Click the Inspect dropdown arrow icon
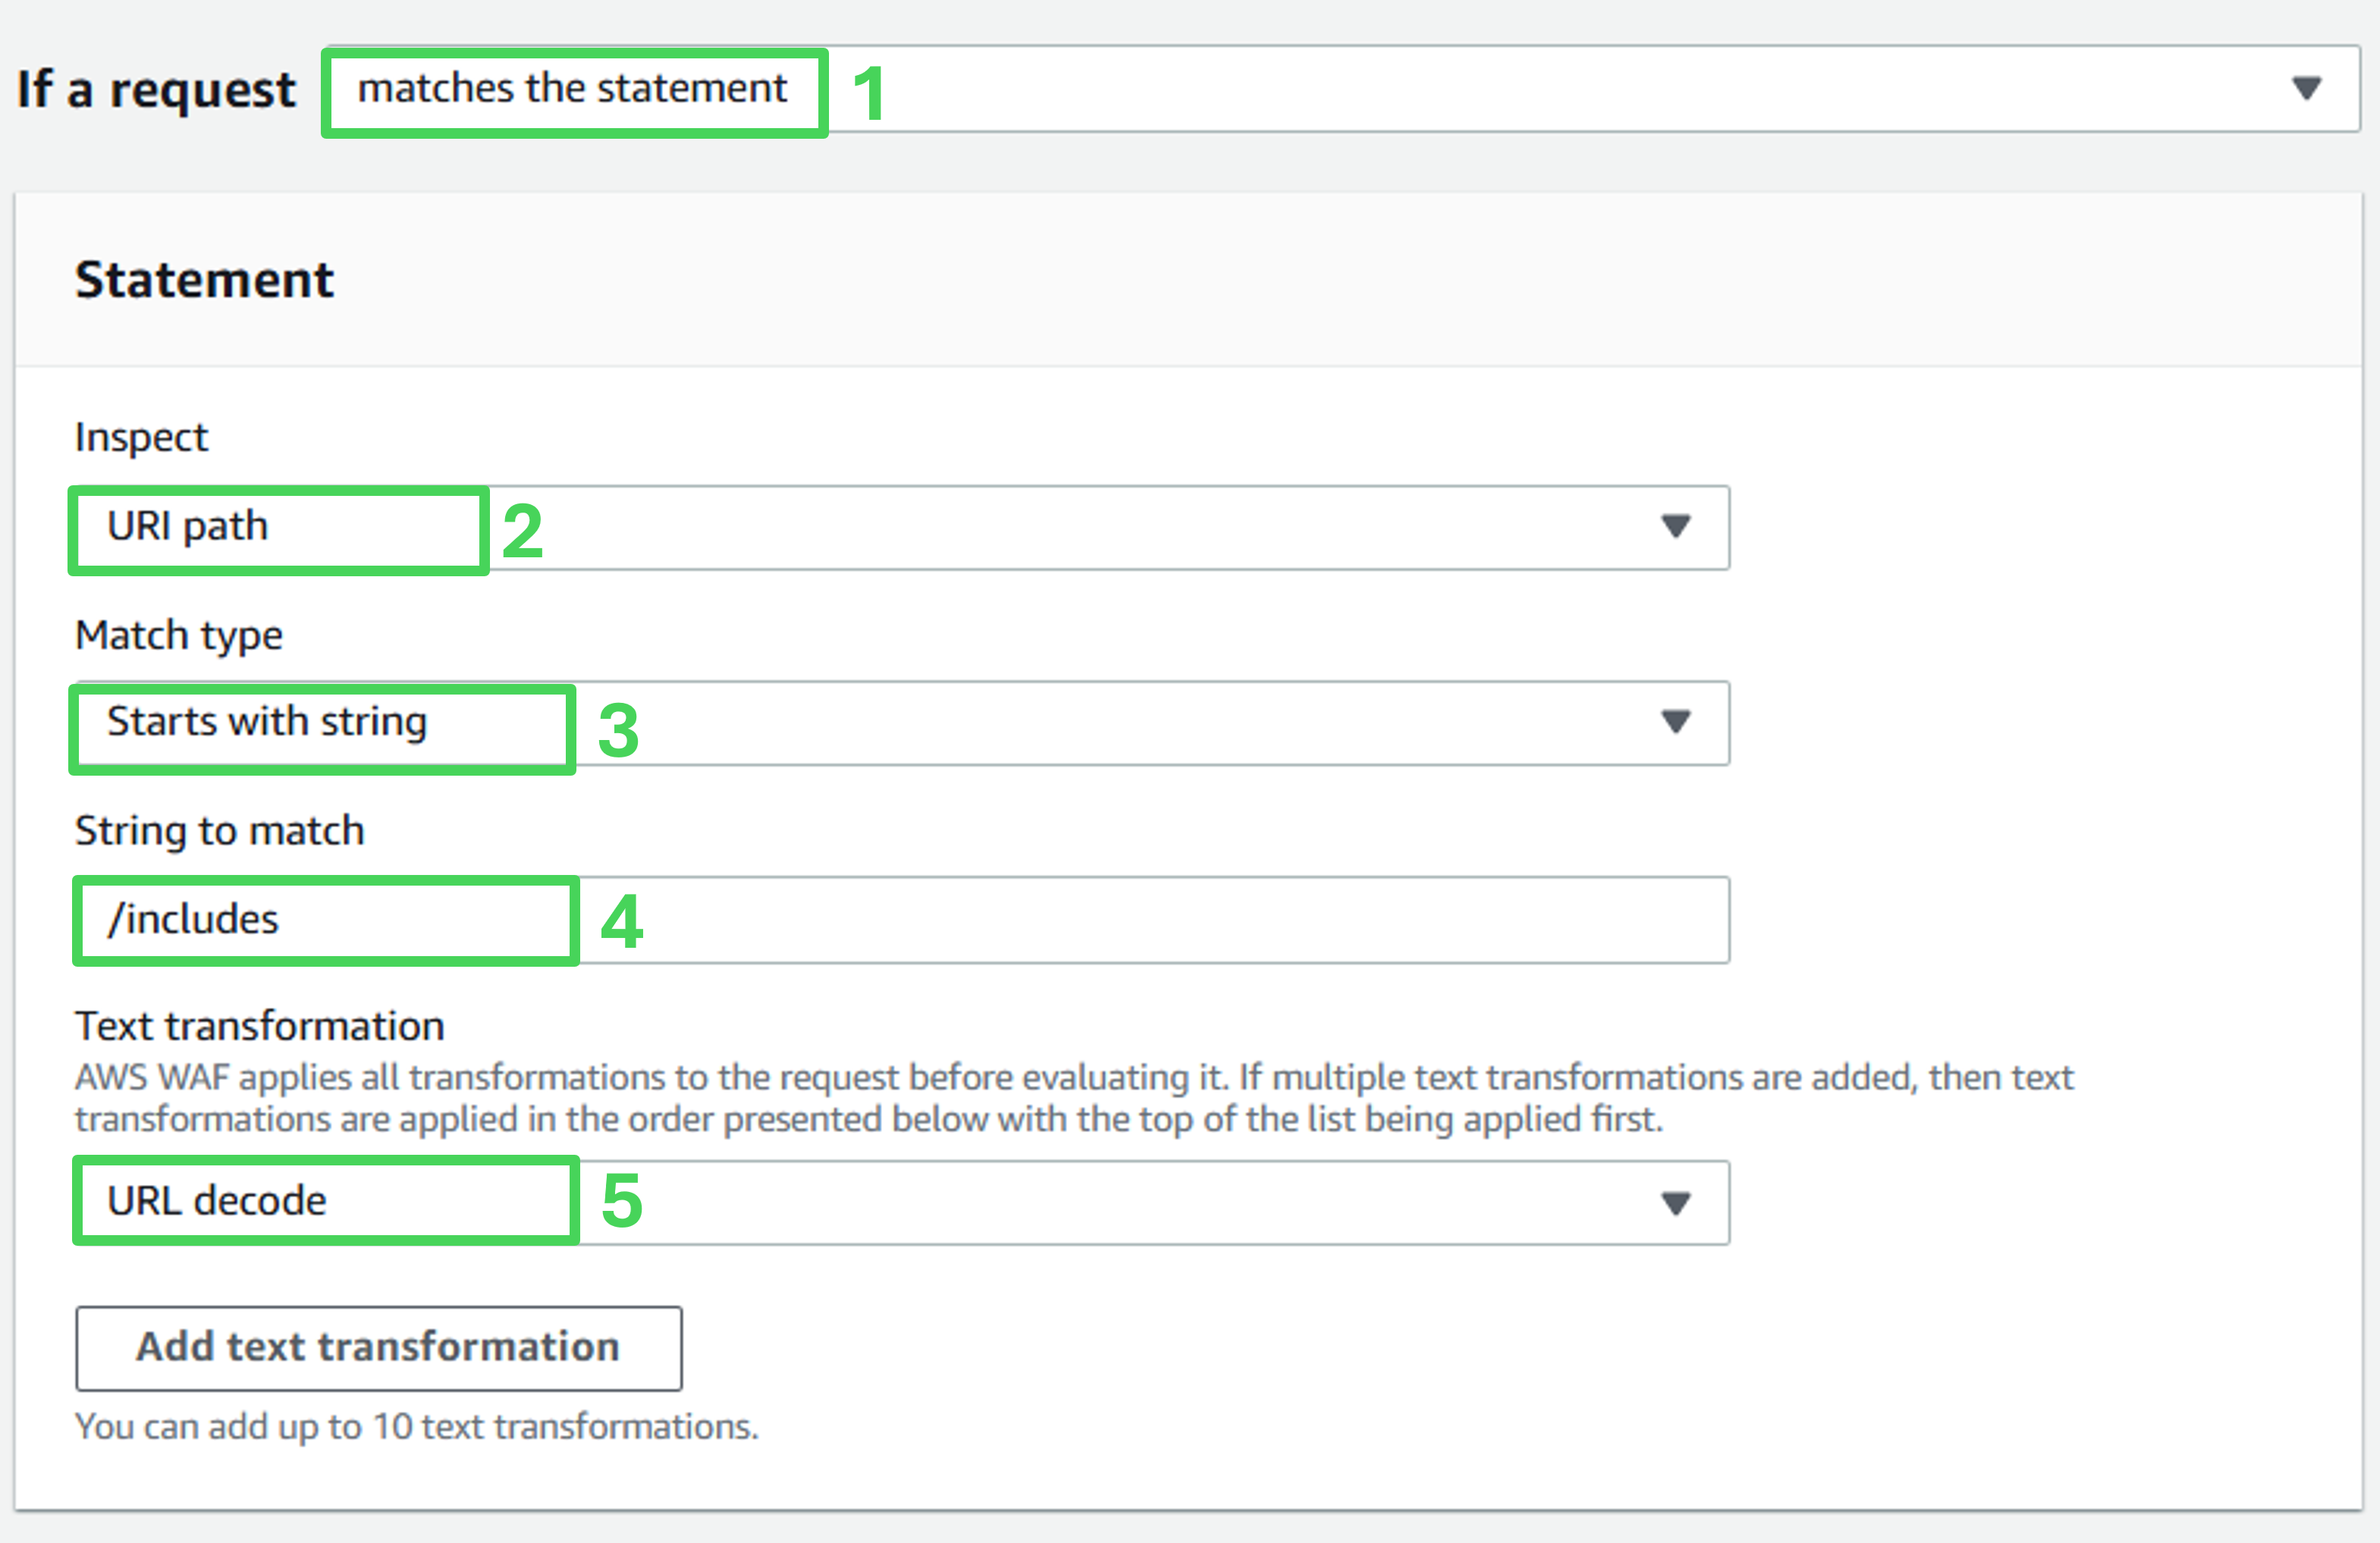Screen dimensions: 2380x1543 coord(1675,526)
